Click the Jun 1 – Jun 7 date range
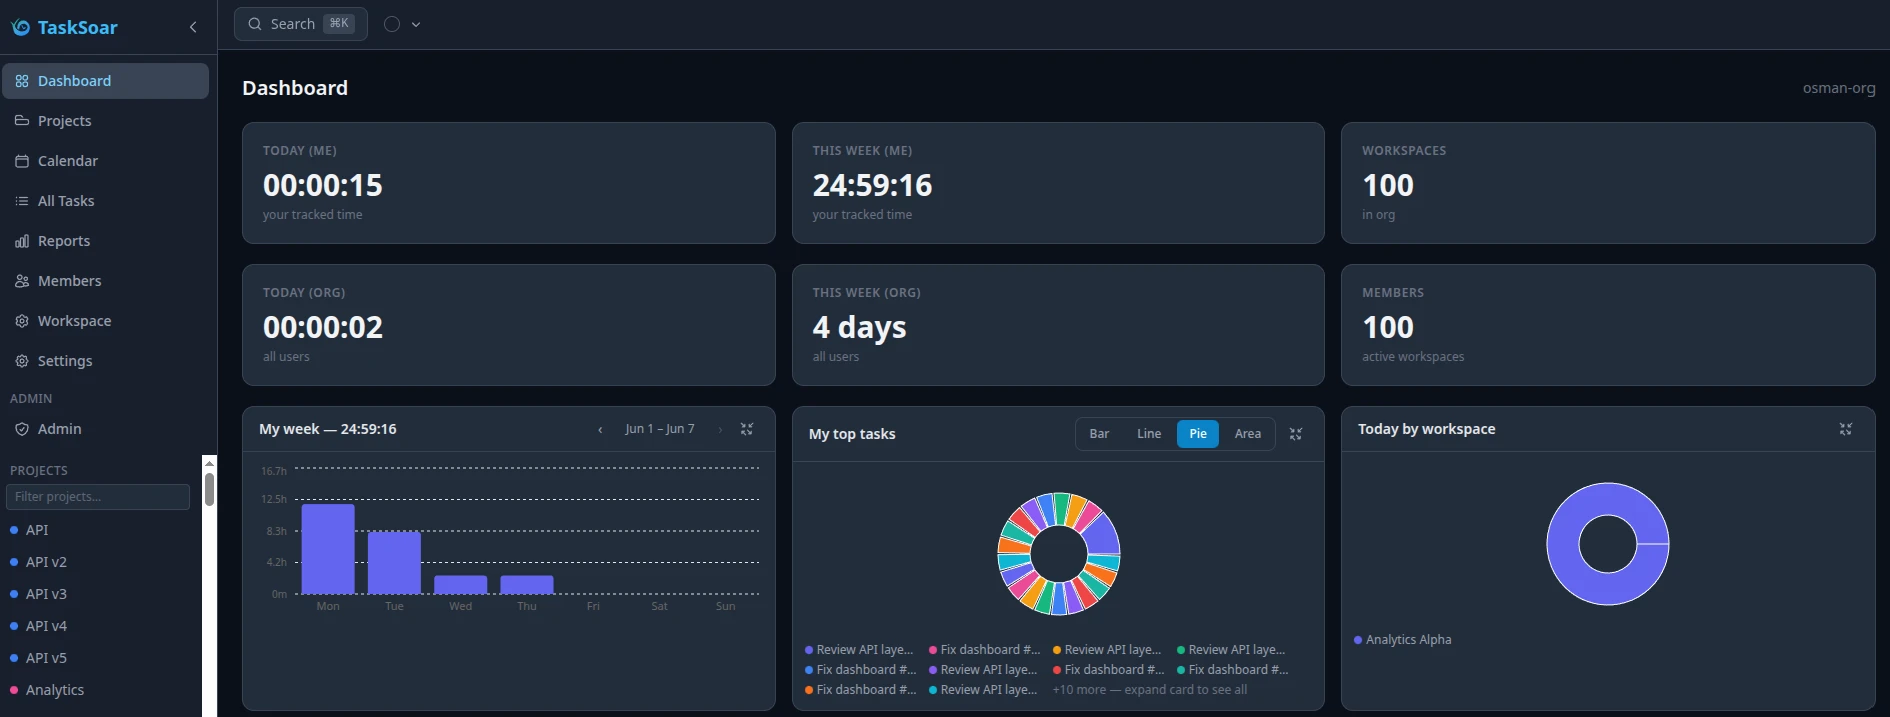The image size is (1890, 717). tap(660, 429)
